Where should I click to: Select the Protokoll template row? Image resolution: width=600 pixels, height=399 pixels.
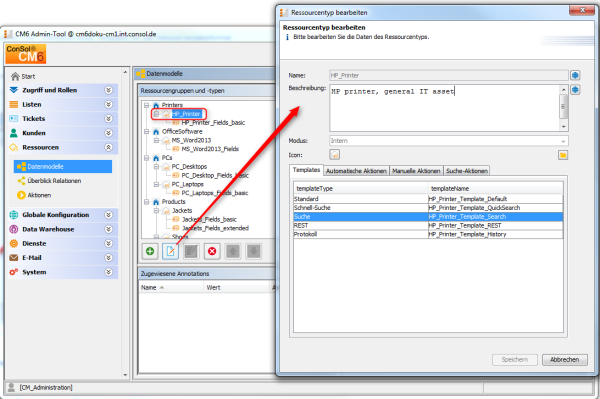429,234
